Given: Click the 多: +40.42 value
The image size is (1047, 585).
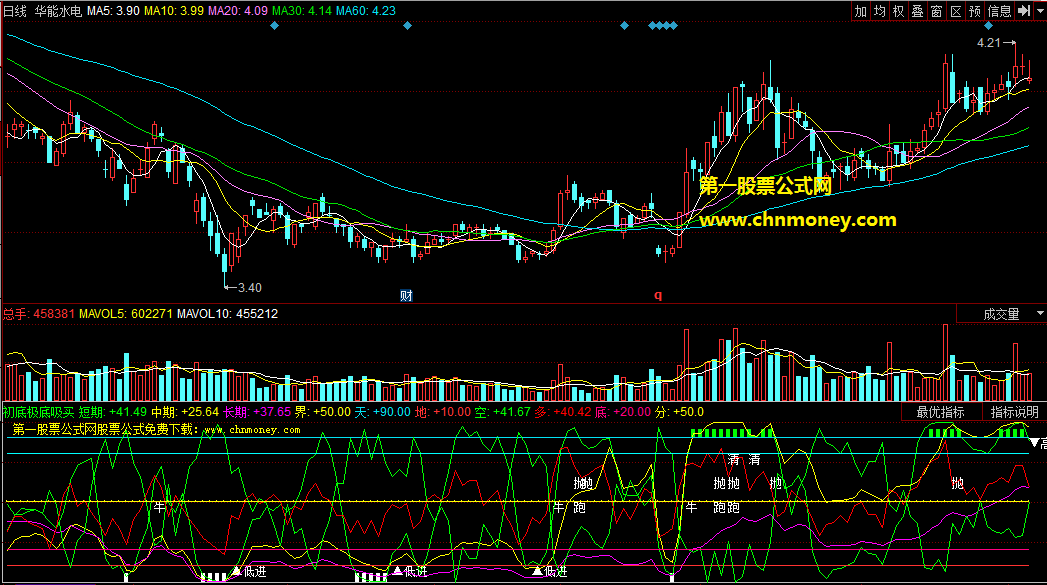Looking at the screenshot, I should [x=563, y=412].
